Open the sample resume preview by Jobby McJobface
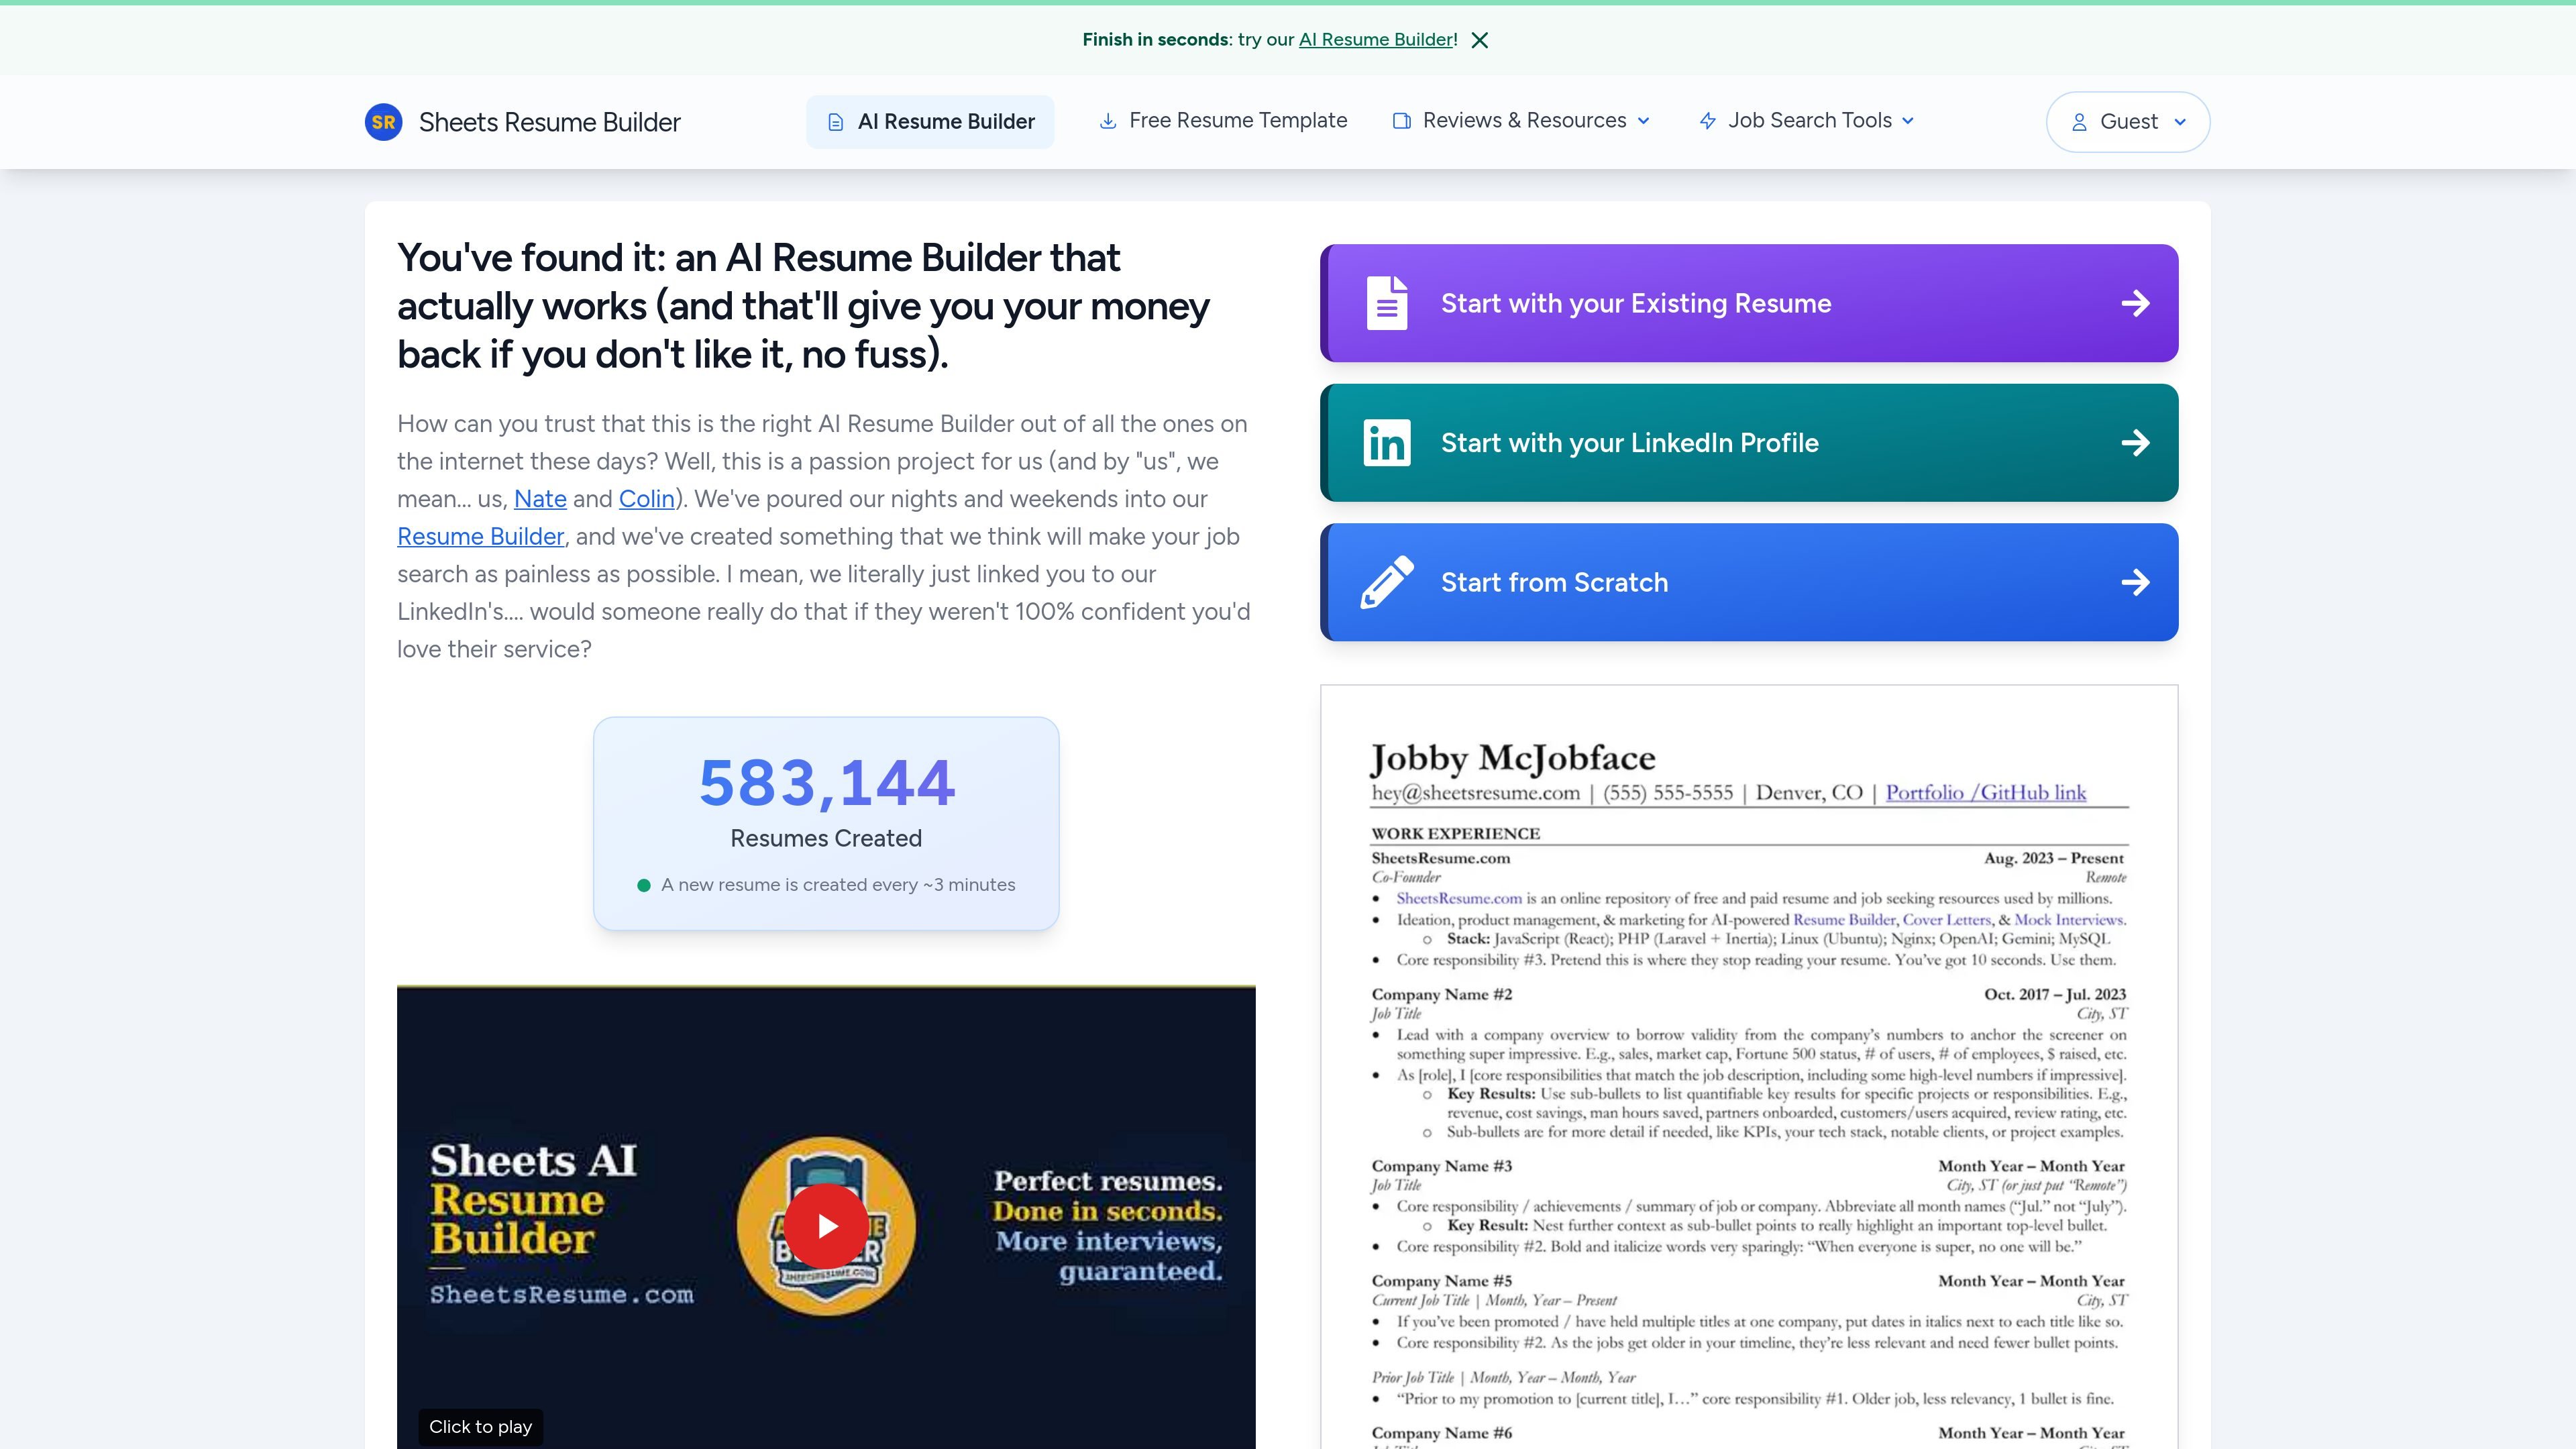This screenshot has width=2576, height=1449. [x=1749, y=1067]
